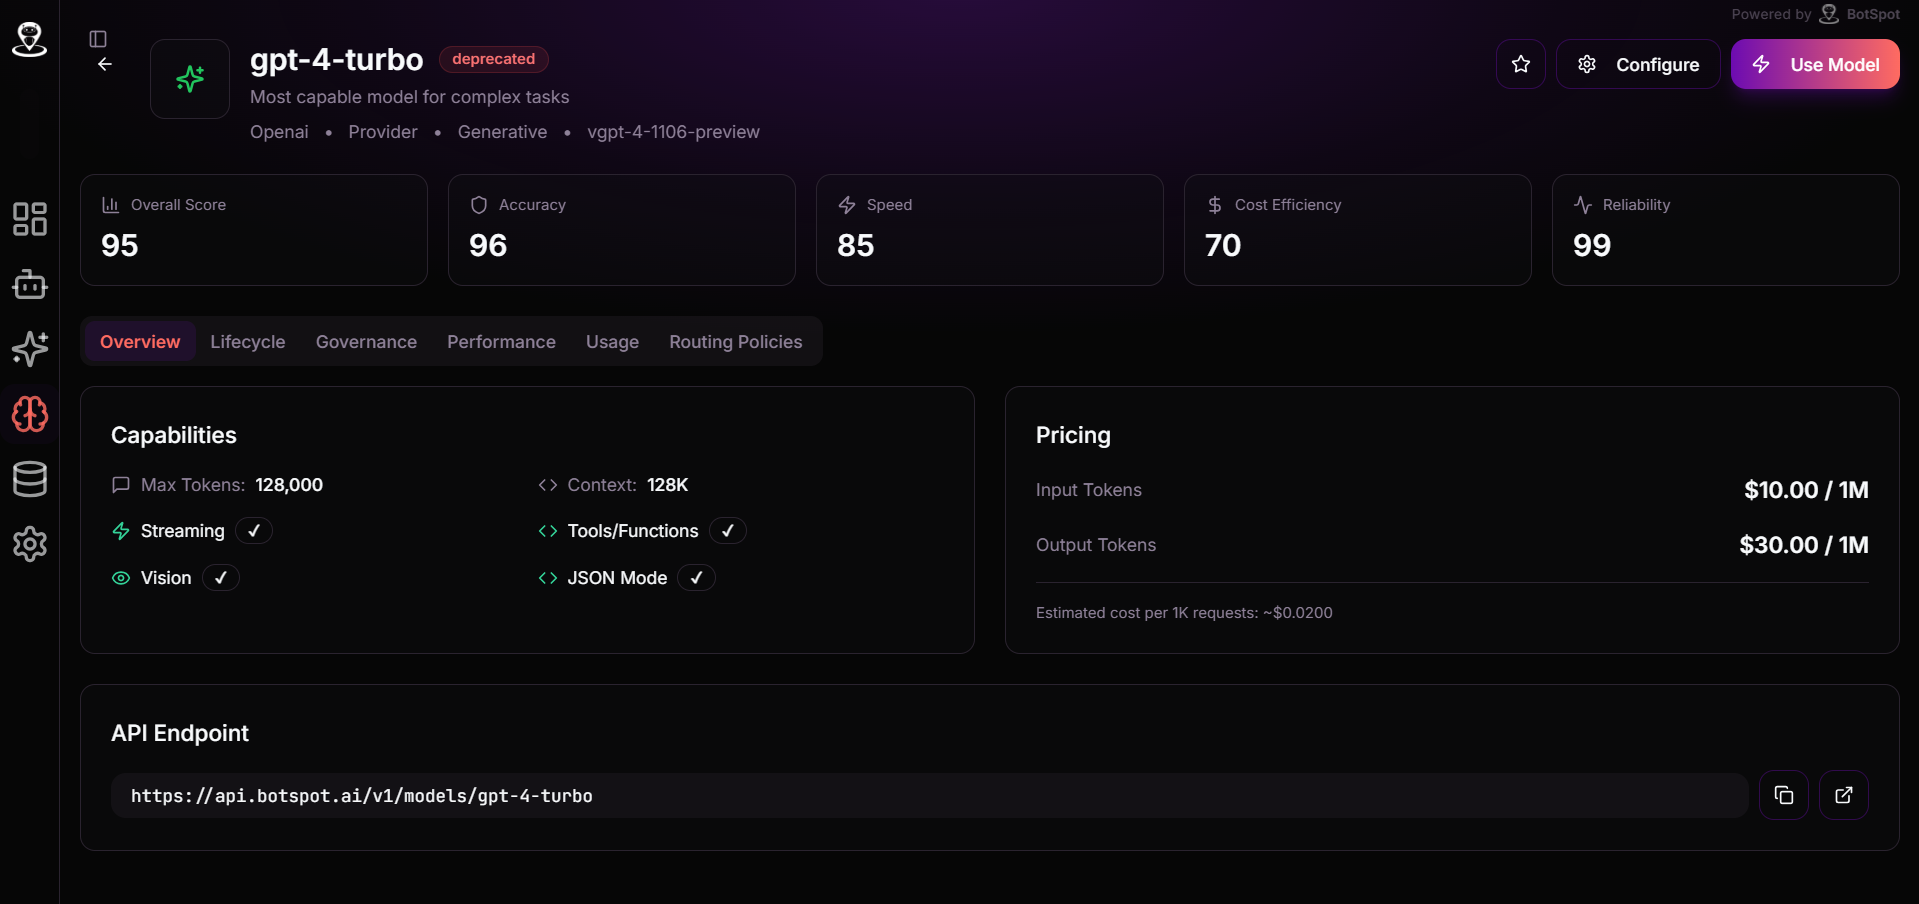Click the Context value 128K
1919x904 pixels.
coord(668,485)
